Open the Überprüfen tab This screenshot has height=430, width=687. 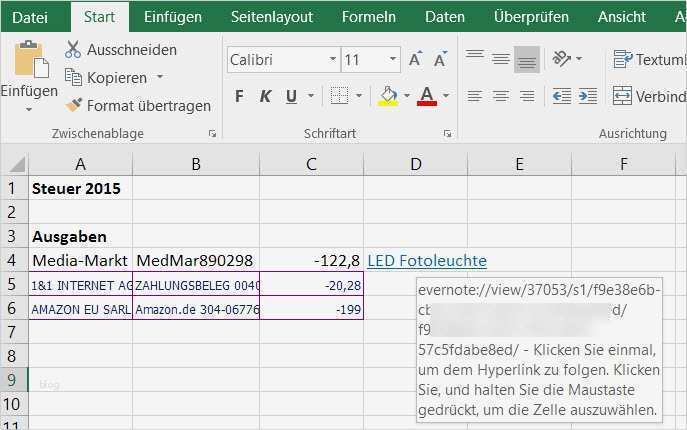point(531,17)
